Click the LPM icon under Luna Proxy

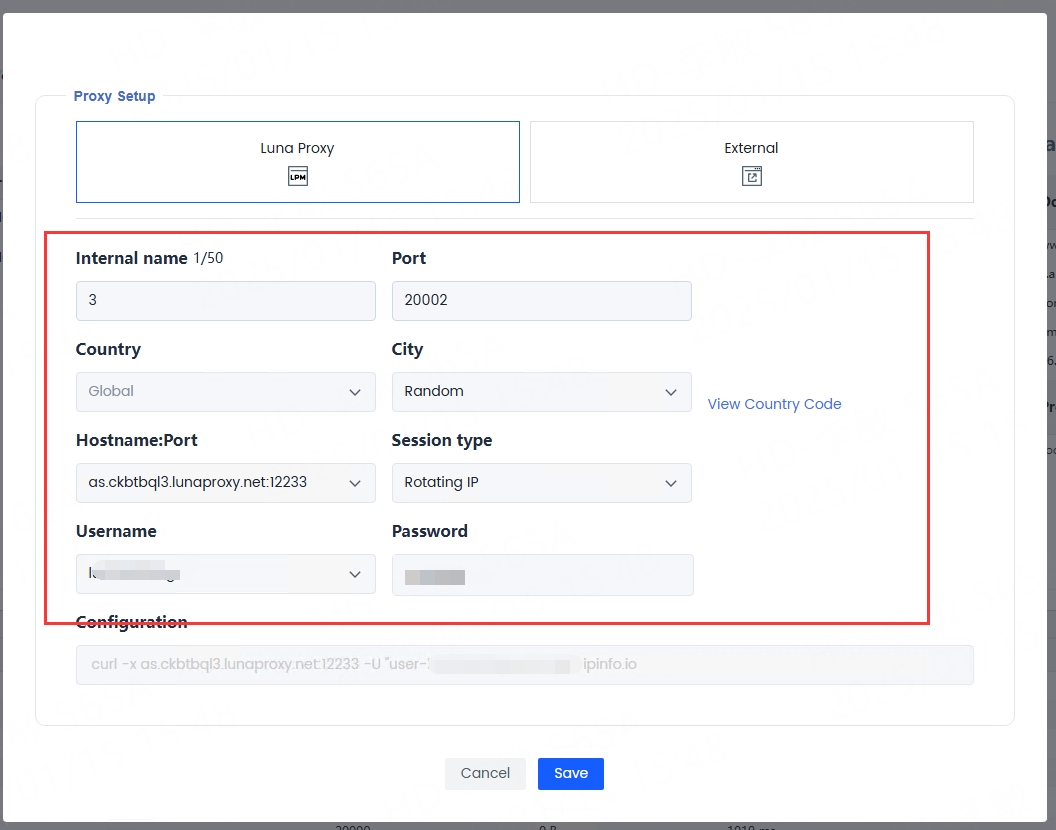point(297,177)
